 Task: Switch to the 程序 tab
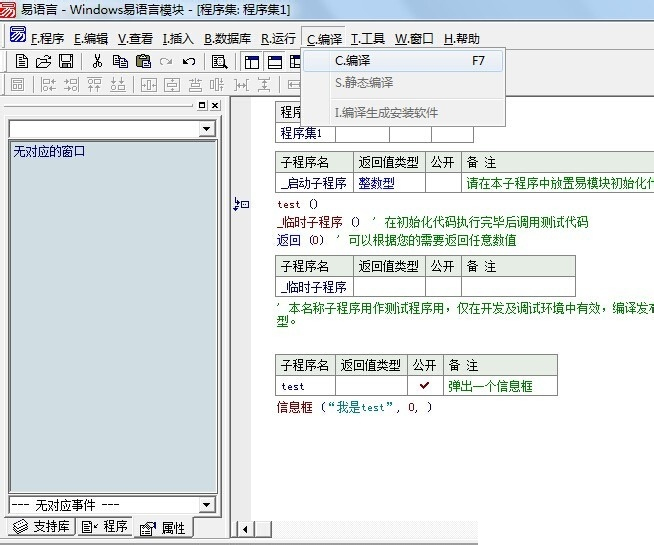click(x=105, y=526)
